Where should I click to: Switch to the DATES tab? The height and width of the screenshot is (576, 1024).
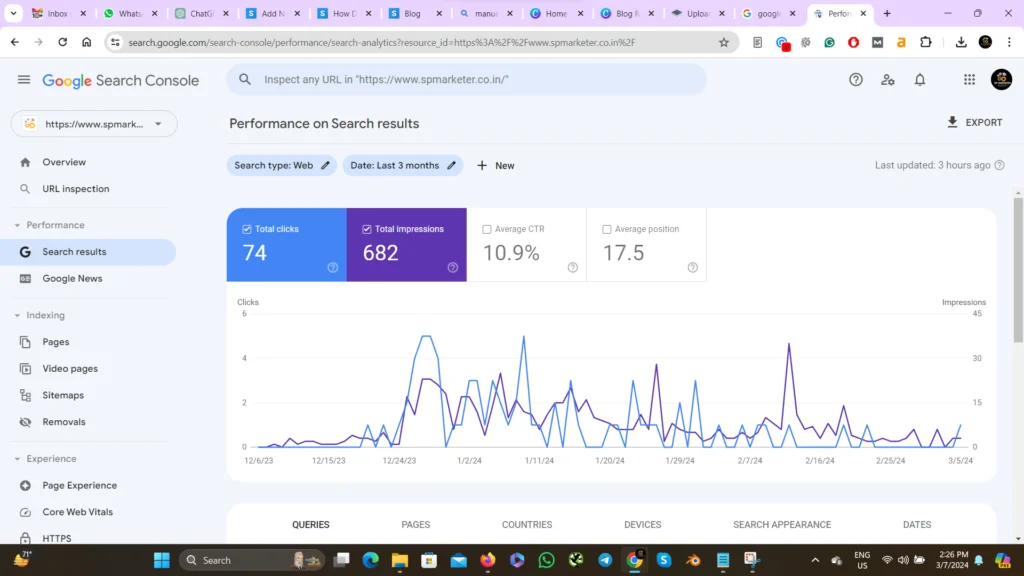[917, 524]
